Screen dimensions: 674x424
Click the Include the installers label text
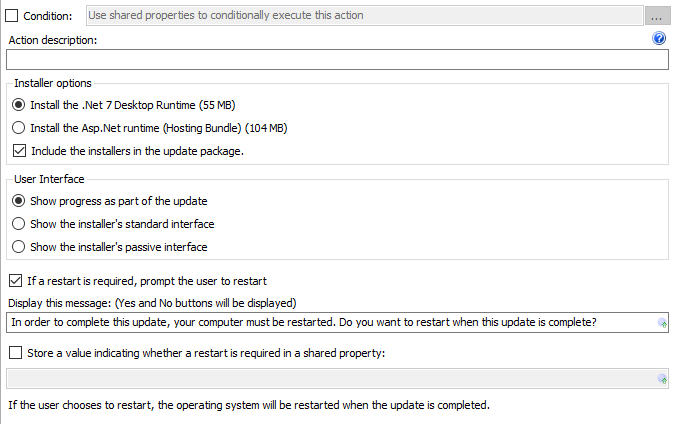pos(138,151)
